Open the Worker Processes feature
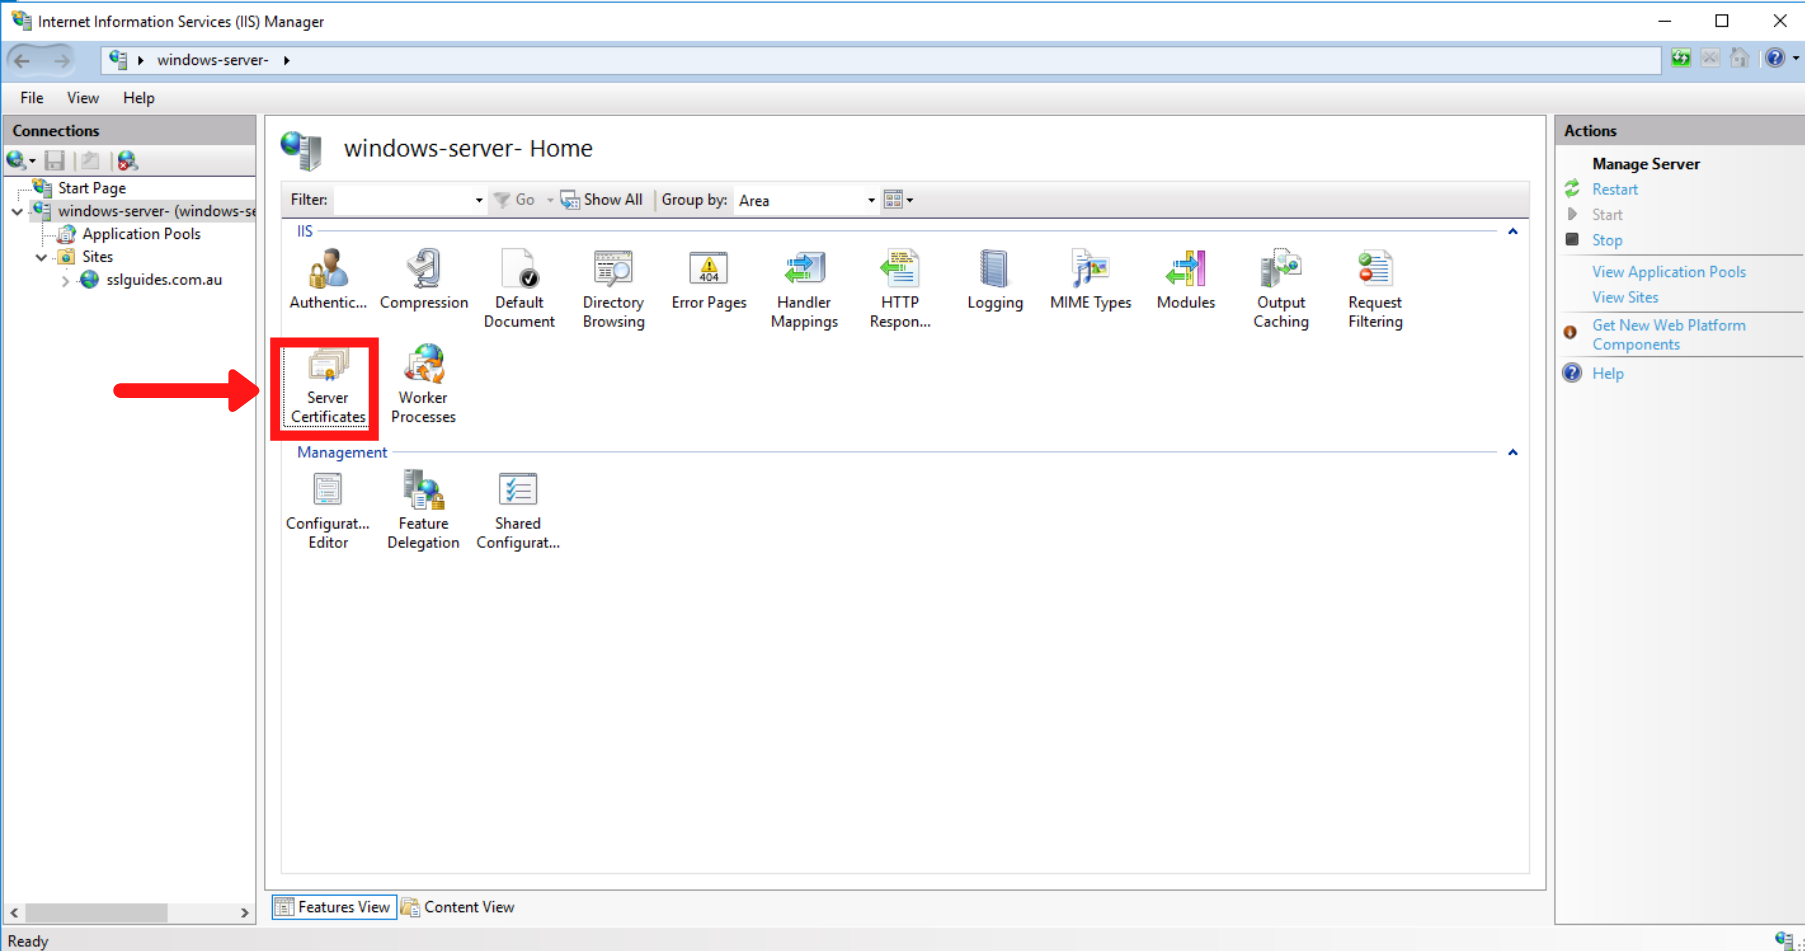The width and height of the screenshot is (1805, 951). pyautogui.click(x=423, y=385)
